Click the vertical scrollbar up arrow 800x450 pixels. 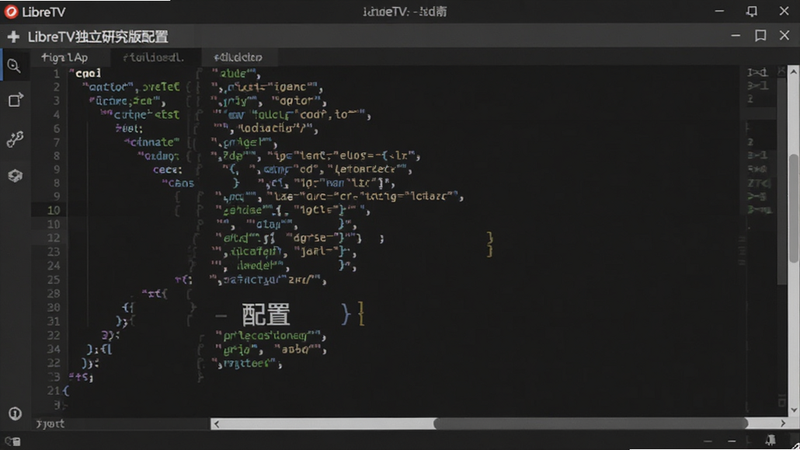point(793,72)
